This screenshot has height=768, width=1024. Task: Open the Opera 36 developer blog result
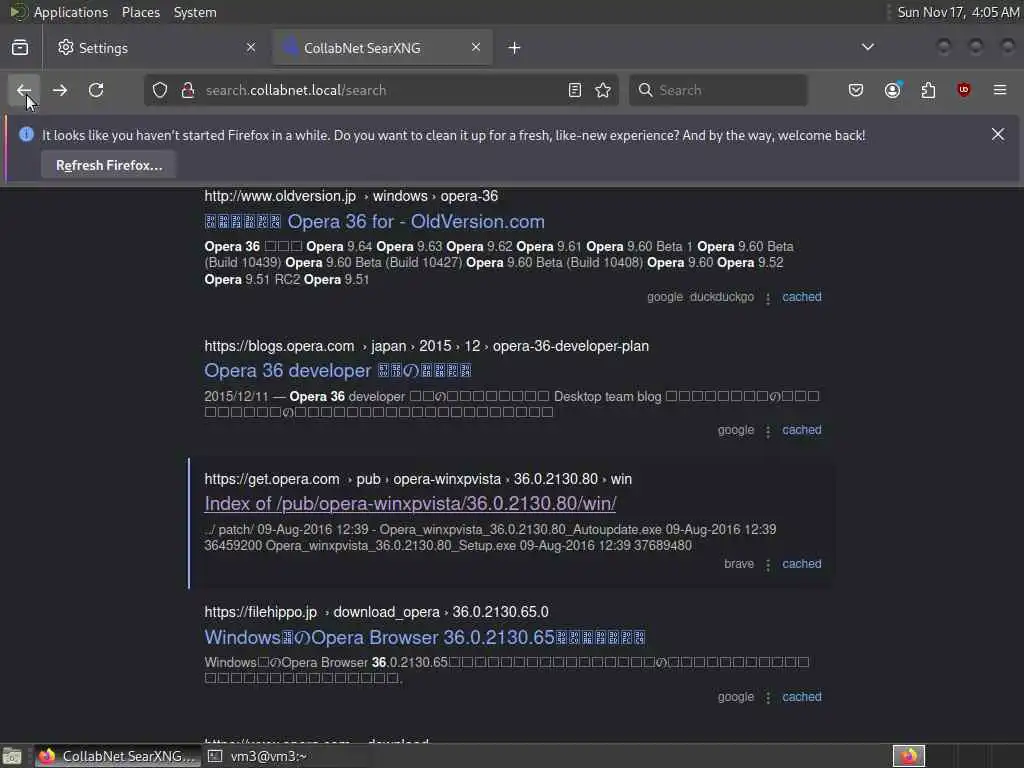point(338,370)
